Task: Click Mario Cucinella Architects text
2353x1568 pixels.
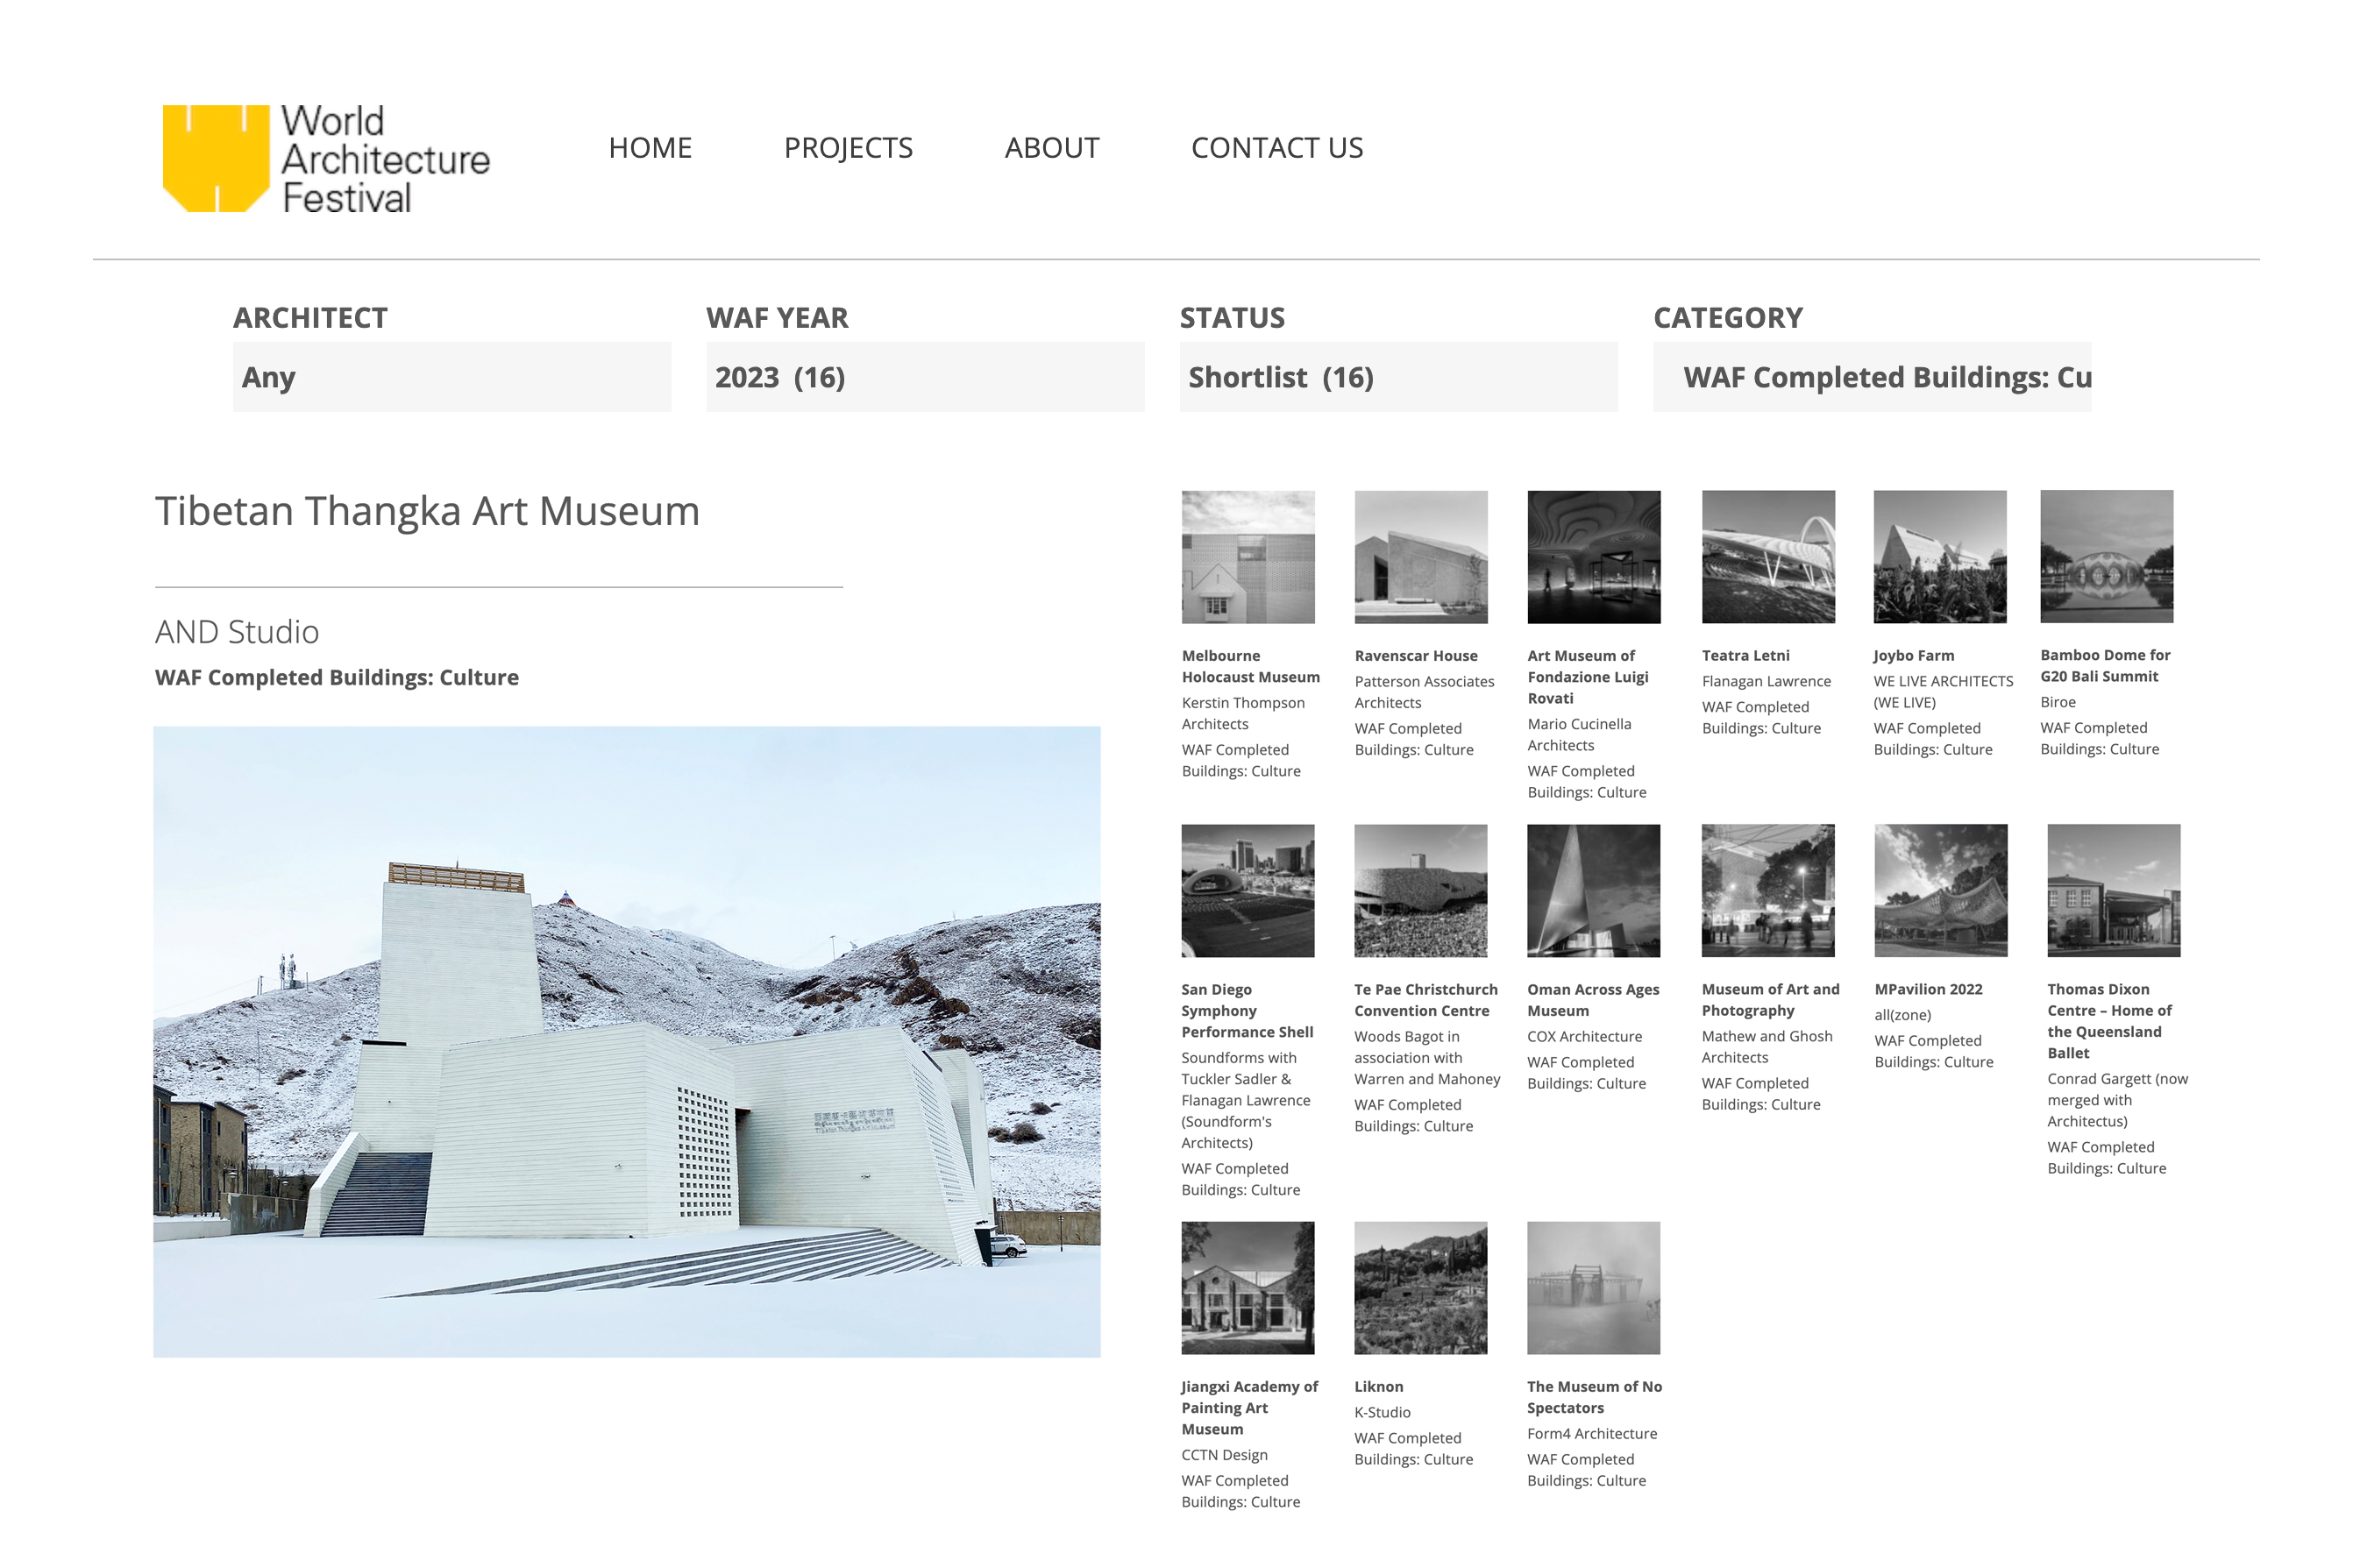Action: coord(1579,735)
